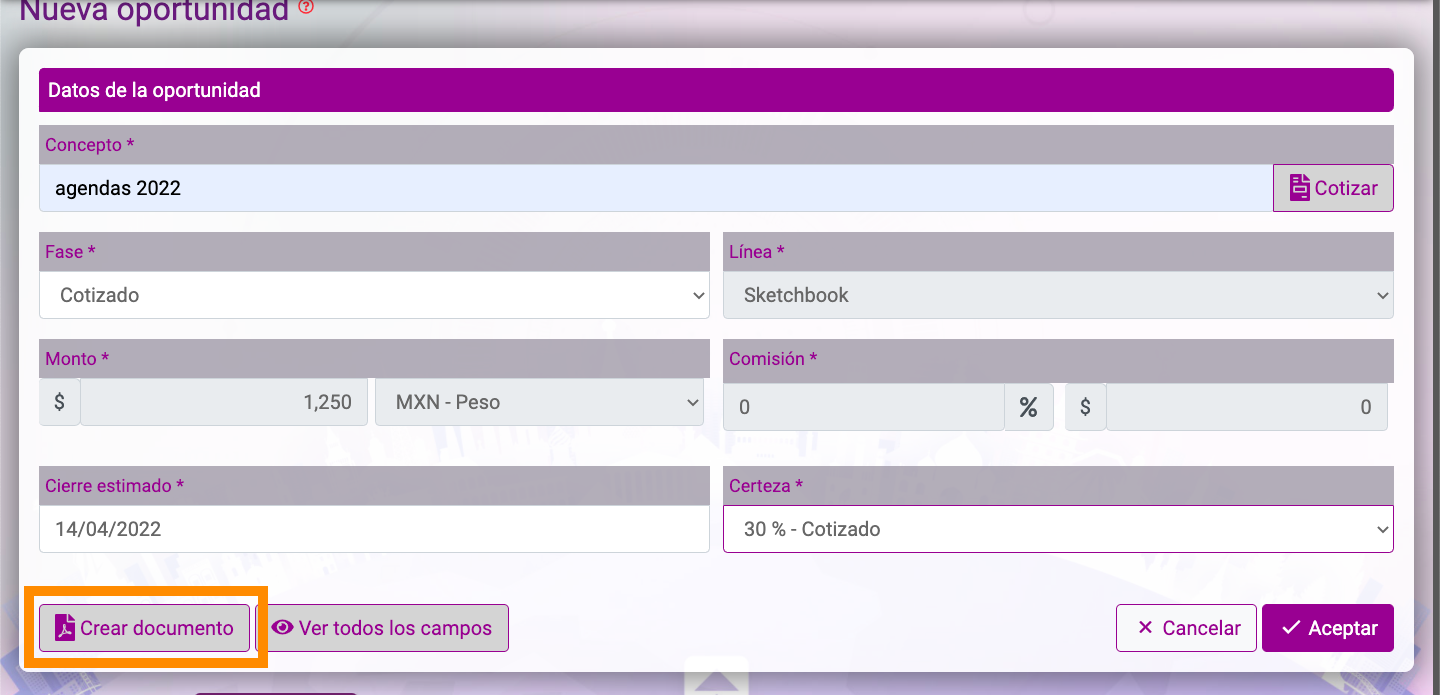Viewport: 1440px width, 695px height.
Task: Confirm the form with Aceptar
Action: [1328, 628]
